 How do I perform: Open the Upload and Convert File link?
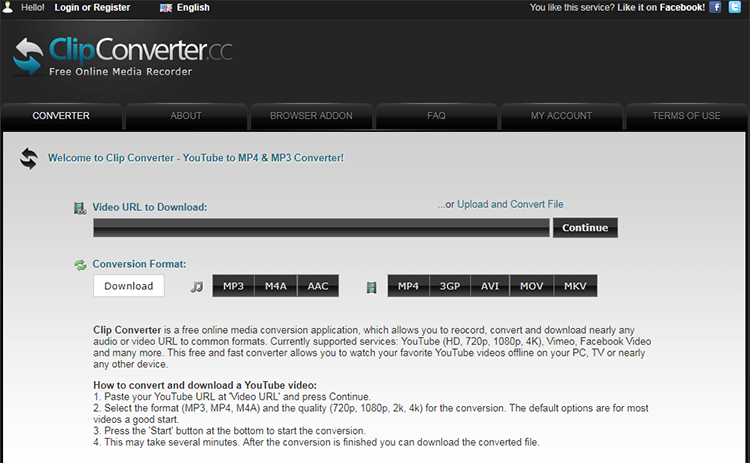pos(510,204)
